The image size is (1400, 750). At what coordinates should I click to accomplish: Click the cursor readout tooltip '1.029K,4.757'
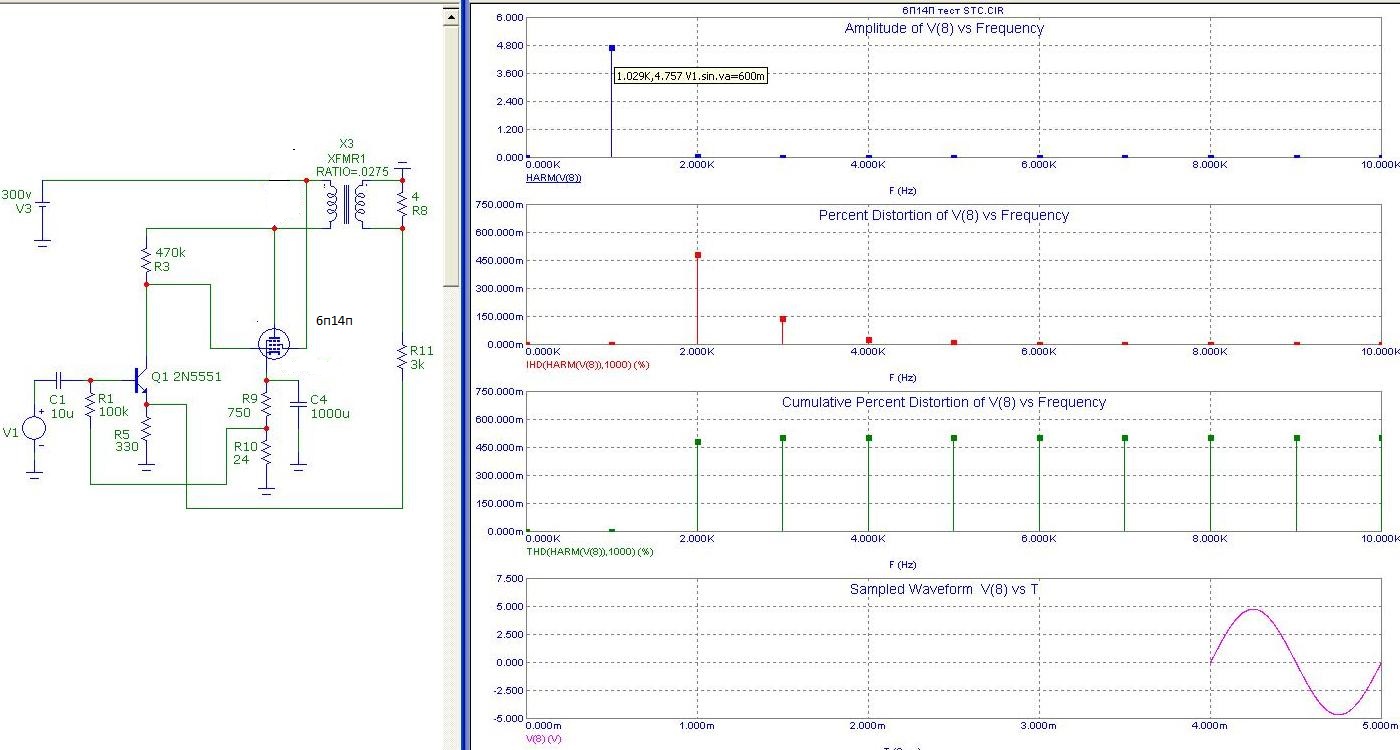tap(690, 76)
